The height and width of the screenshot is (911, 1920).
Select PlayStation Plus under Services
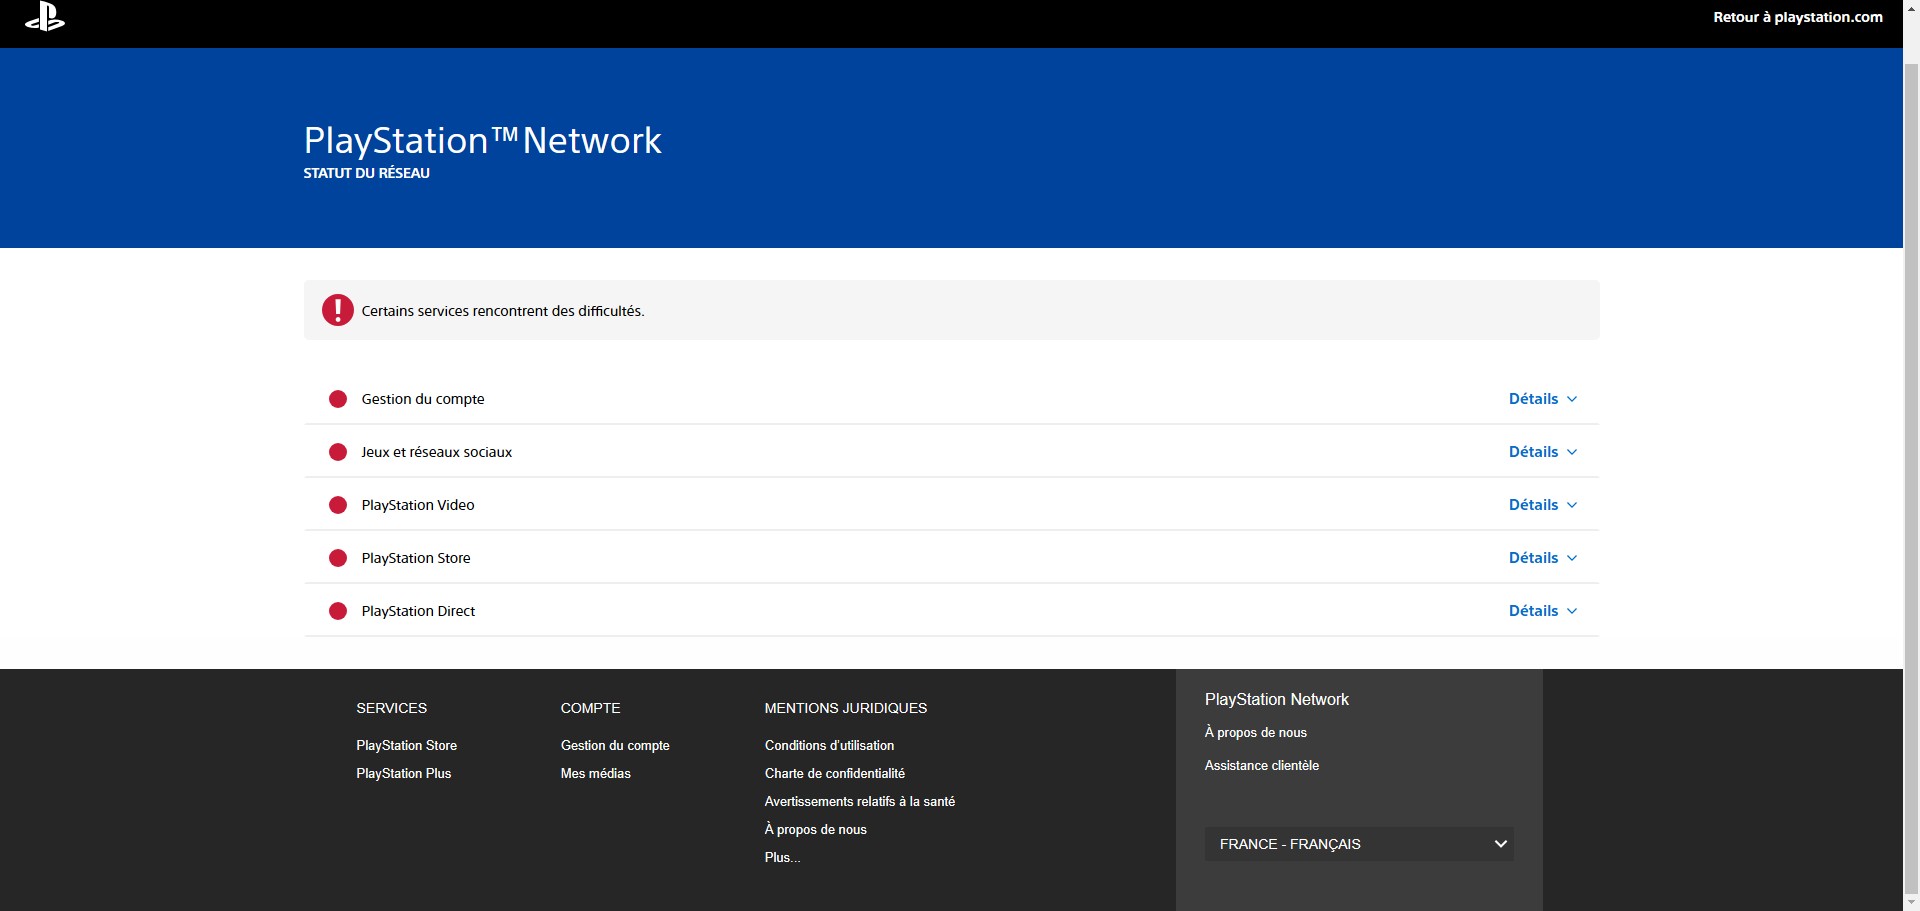coord(403,773)
